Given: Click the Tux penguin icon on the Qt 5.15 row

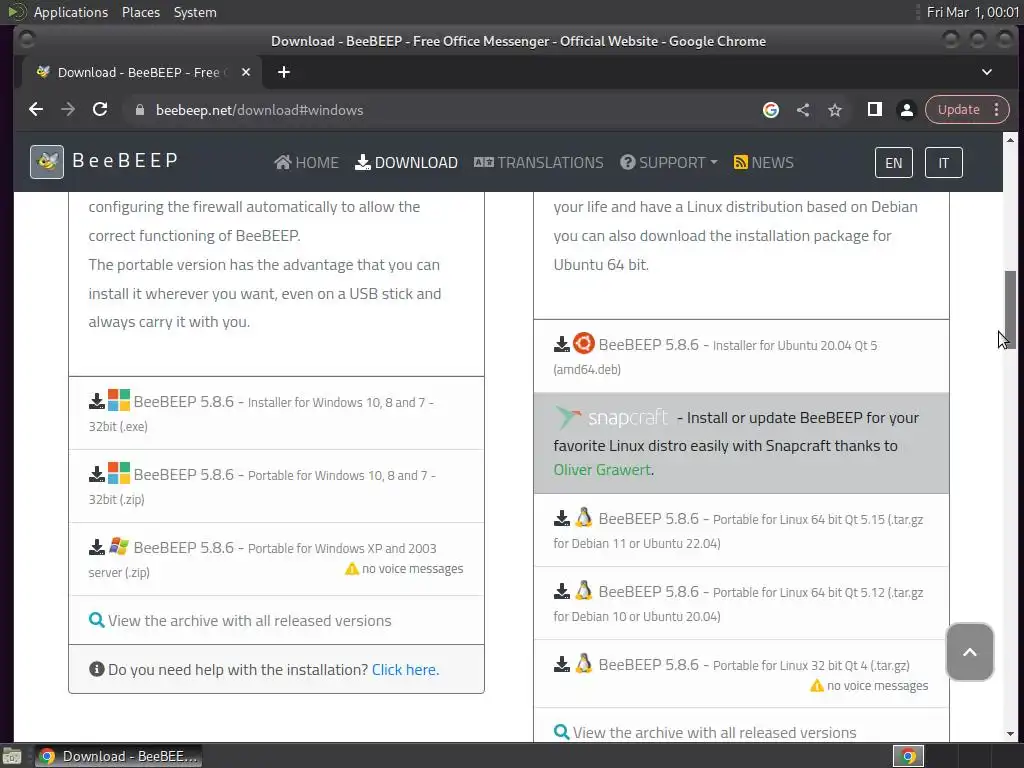Looking at the screenshot, I should click(584, 517).
